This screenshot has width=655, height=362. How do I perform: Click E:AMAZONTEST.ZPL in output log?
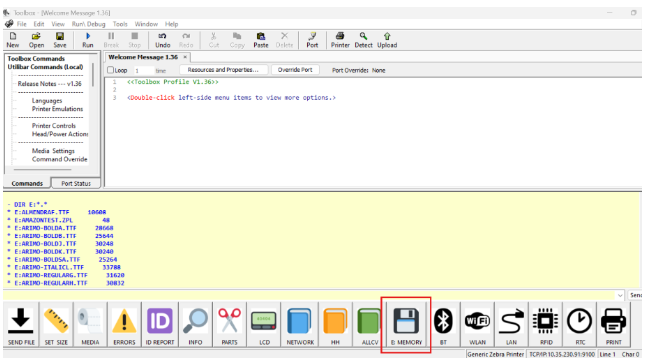[43, 220]
